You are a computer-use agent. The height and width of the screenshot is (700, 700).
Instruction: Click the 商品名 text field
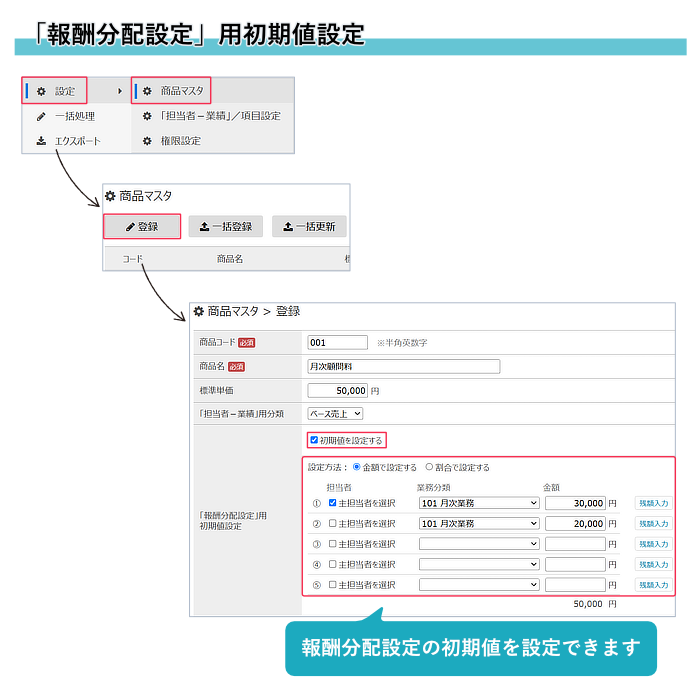pyautogui.click(x=403, y=366)
